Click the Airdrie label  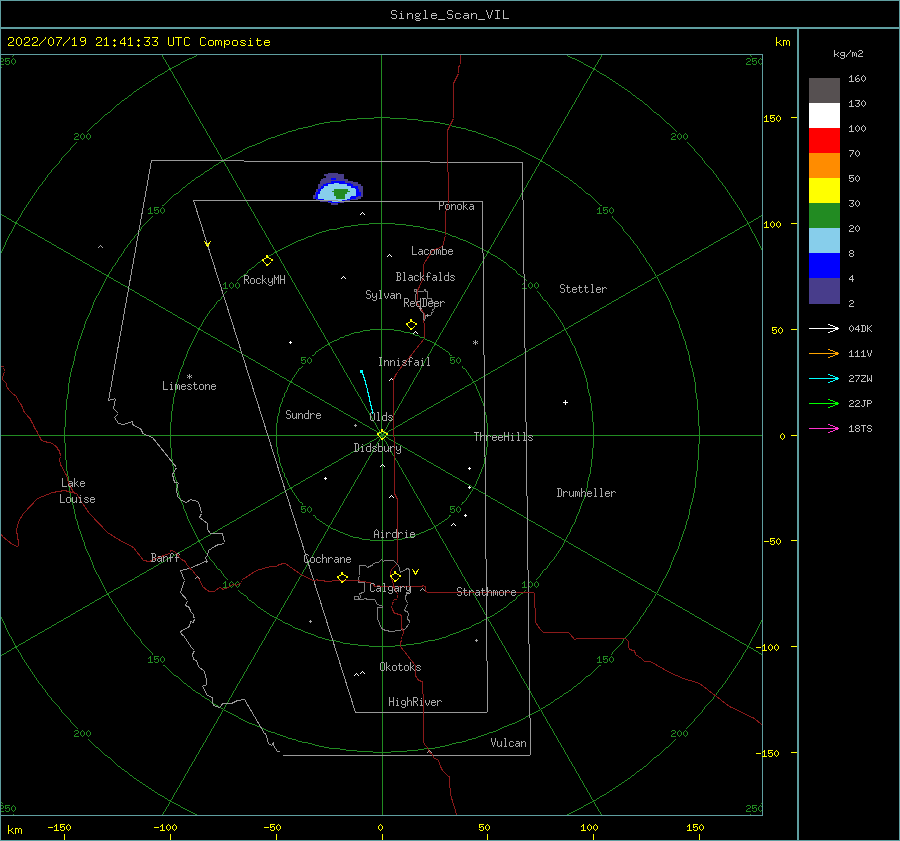click(394, 534)
